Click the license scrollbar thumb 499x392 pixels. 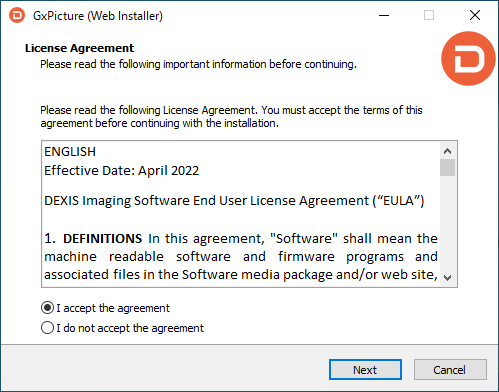[x=447, y=168]
